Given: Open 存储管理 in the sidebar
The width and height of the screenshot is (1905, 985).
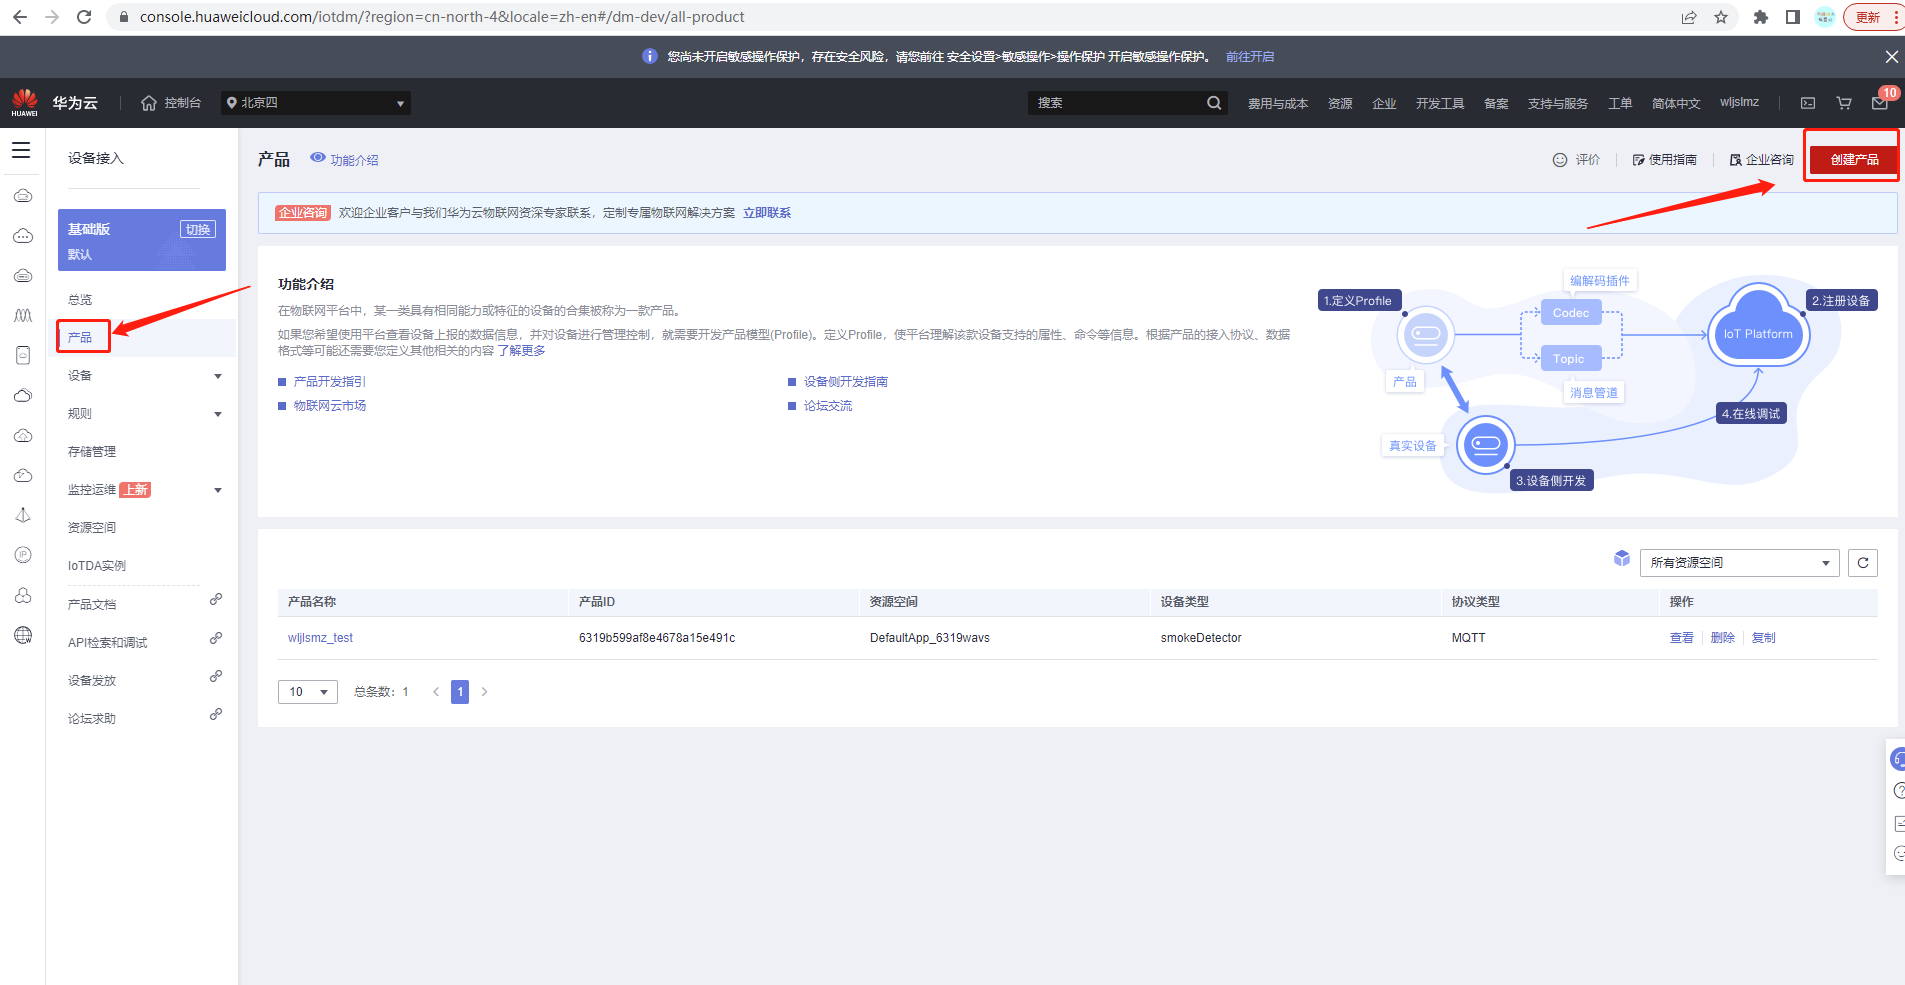Looking at the screenshot, I should pyautogui.click(x=92, y=452).
